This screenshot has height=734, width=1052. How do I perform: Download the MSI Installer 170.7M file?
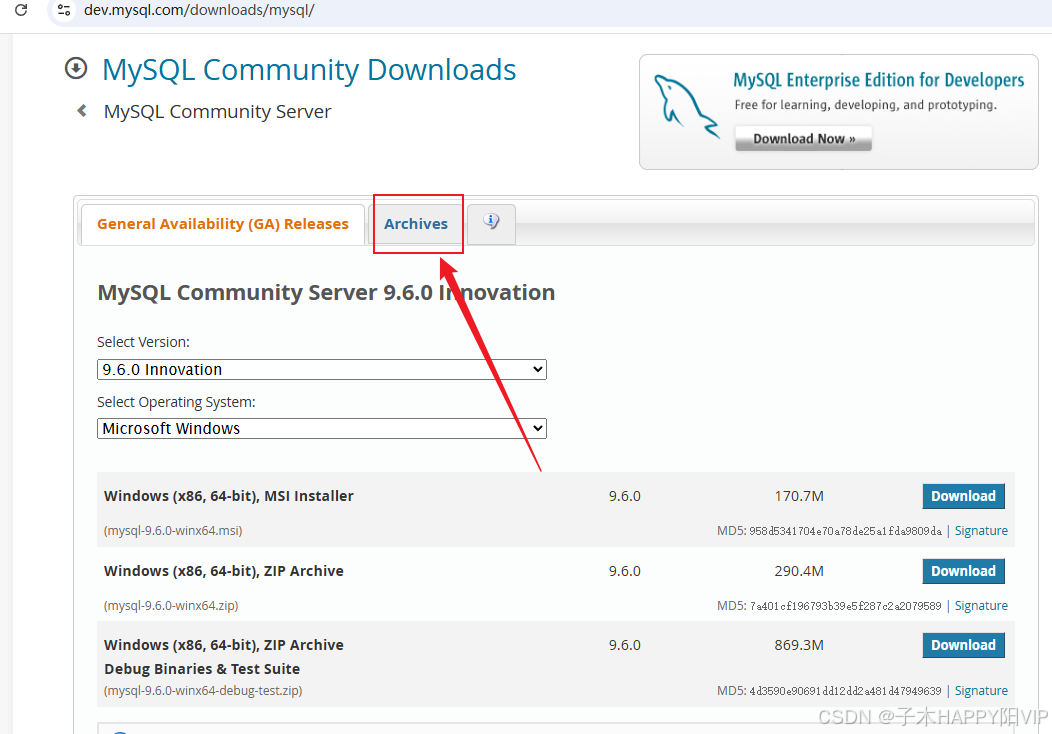point(963,496)
